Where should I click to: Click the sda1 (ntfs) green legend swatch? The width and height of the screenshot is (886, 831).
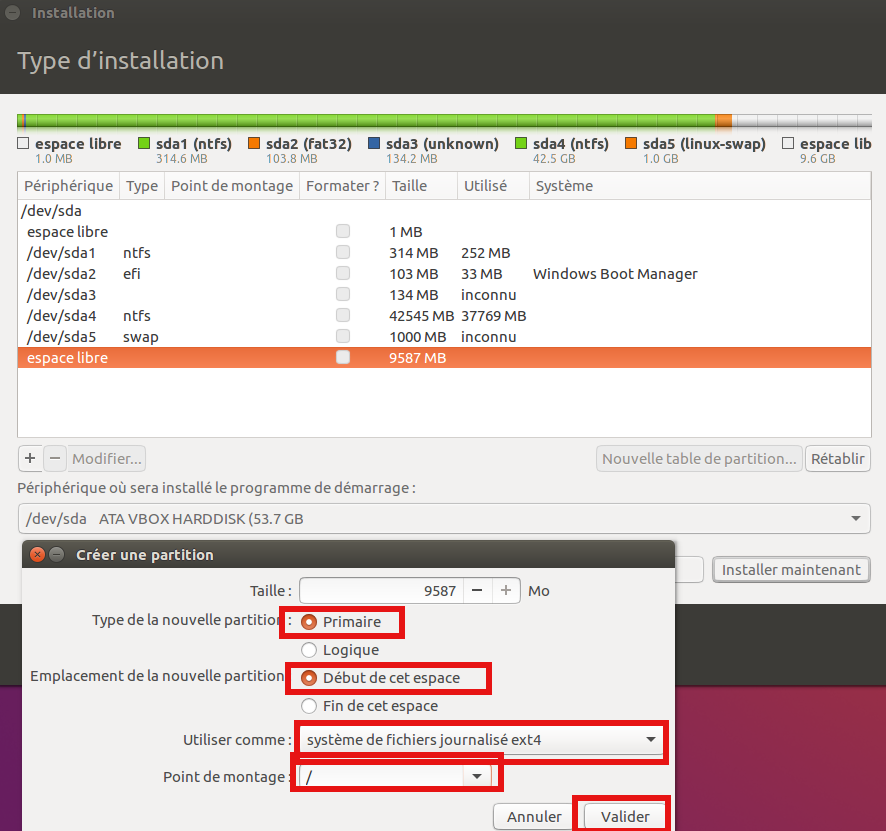pyautogui.click(x=144, y=143)
